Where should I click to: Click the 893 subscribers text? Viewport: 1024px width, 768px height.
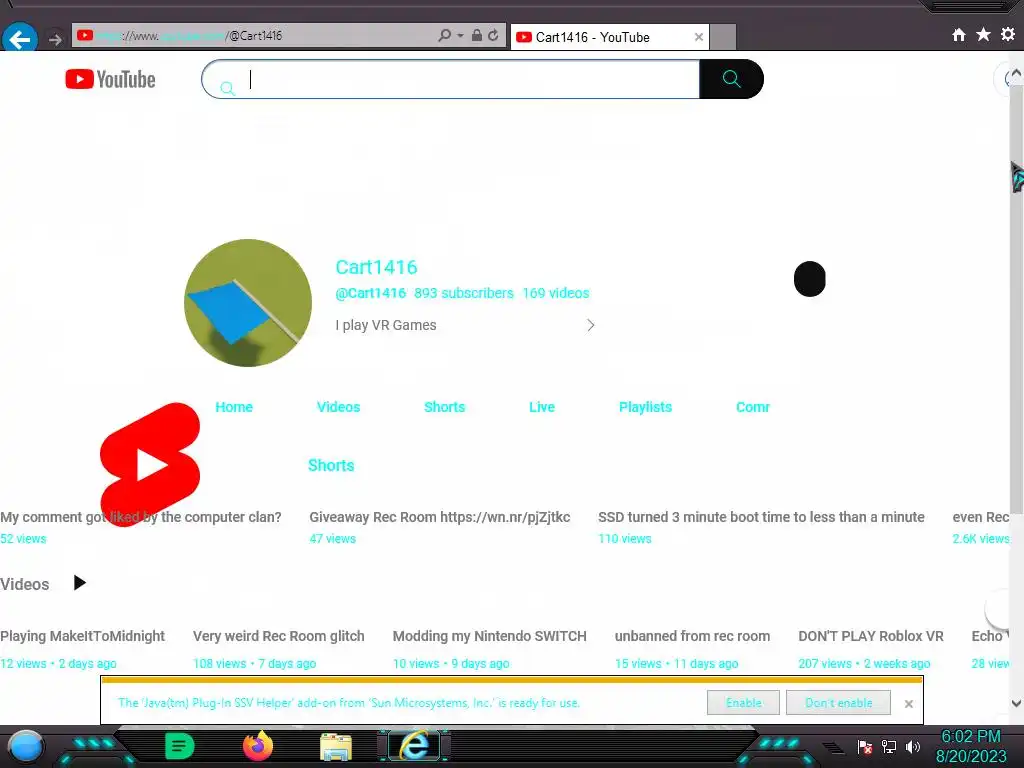464,293
